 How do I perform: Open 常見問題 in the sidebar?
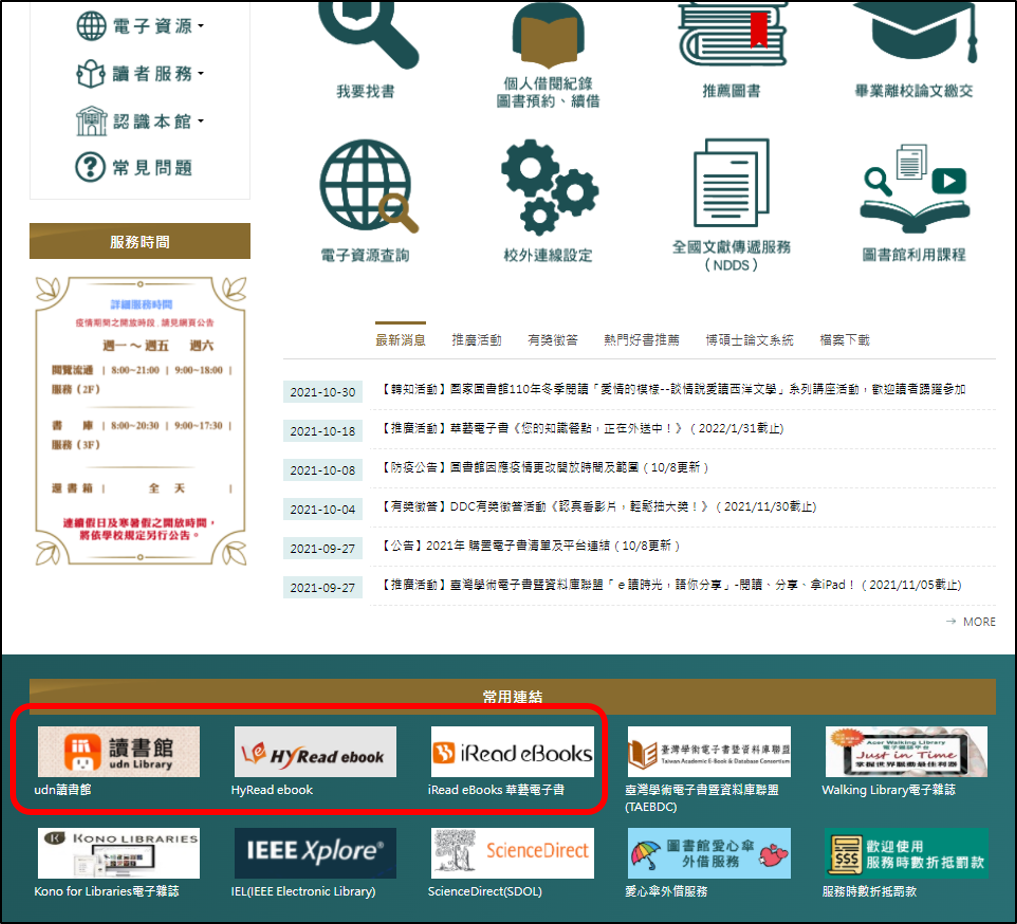tap(135, 168)
